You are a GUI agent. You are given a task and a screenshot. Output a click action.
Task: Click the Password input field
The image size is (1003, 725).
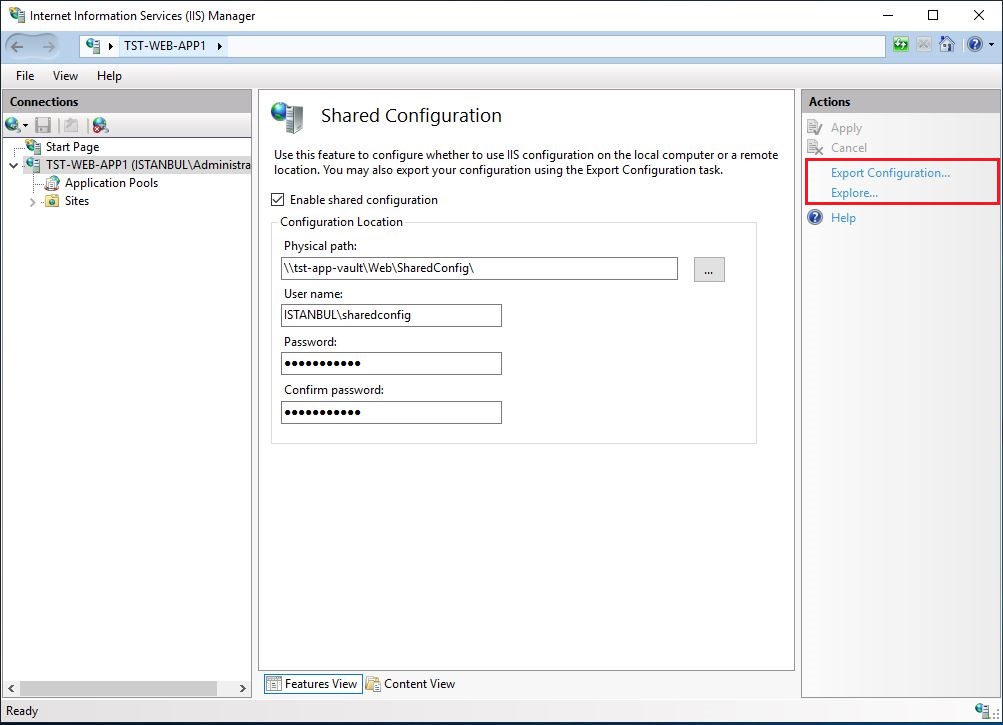(391, 363)
